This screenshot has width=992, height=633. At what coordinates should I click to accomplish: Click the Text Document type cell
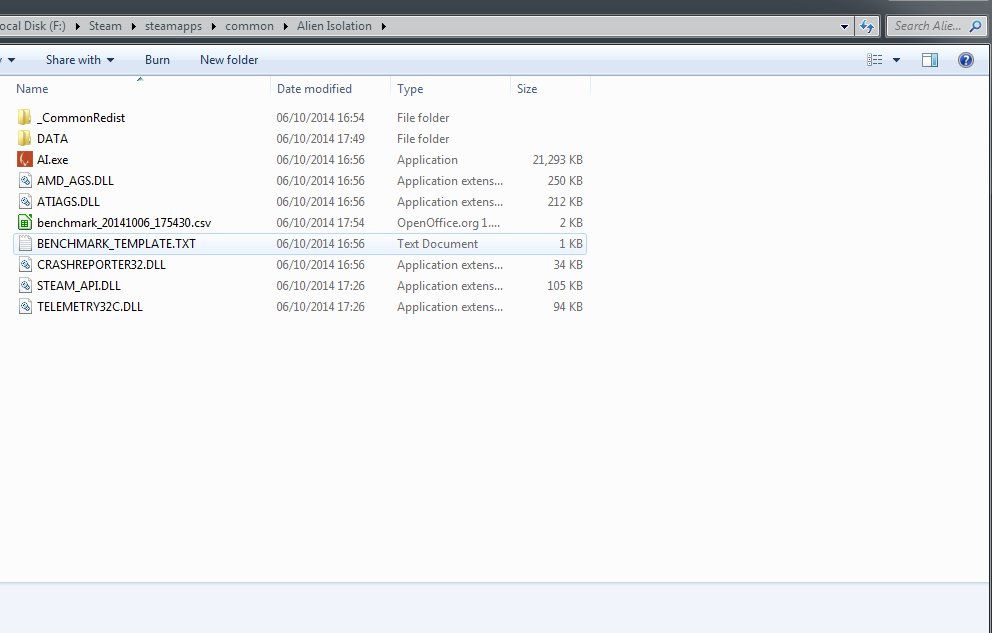click(x=437, y=243)
